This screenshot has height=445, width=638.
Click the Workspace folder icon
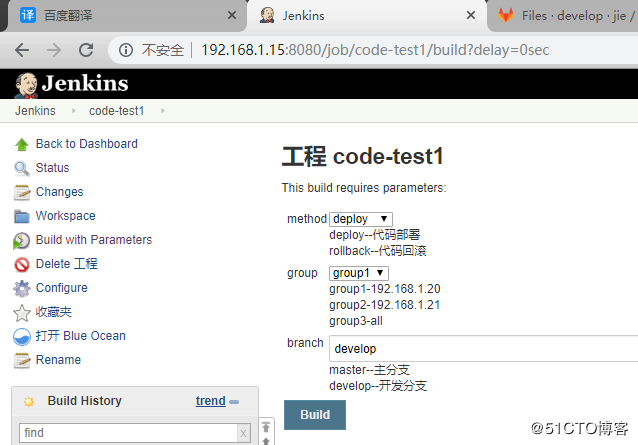click(22, 216)
